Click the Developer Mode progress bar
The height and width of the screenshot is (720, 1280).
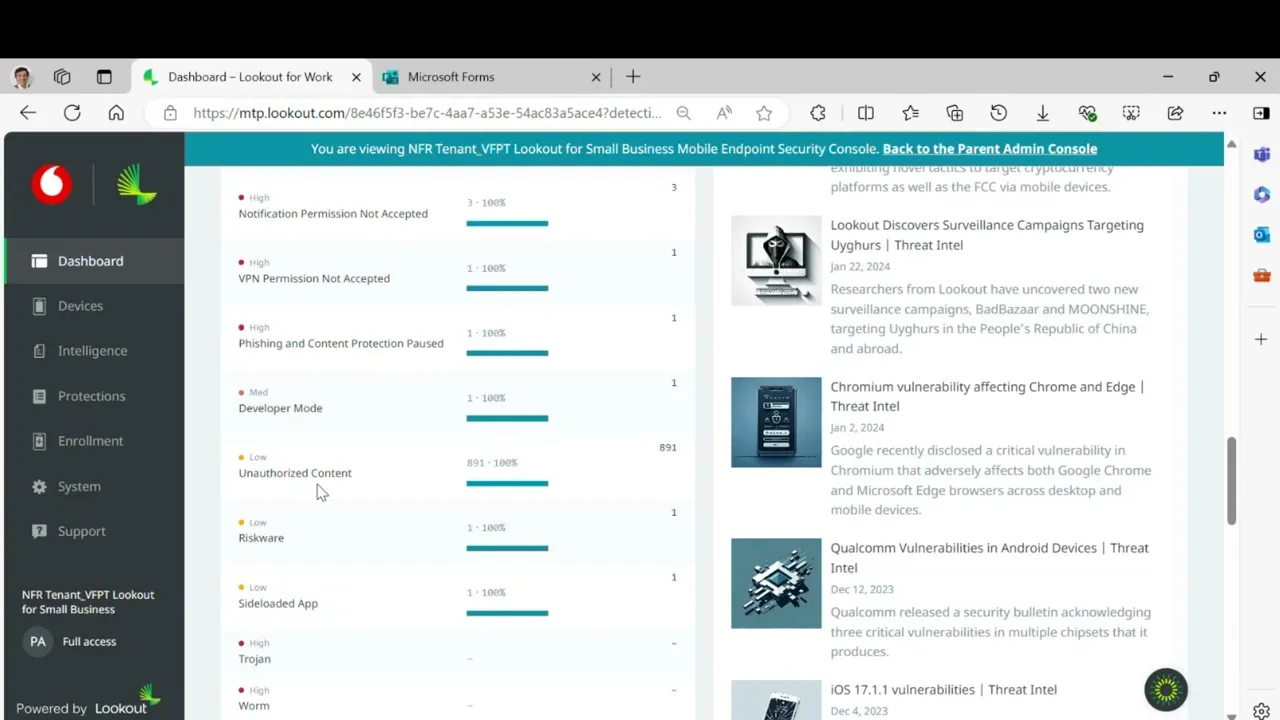click(x=507, y=418)
